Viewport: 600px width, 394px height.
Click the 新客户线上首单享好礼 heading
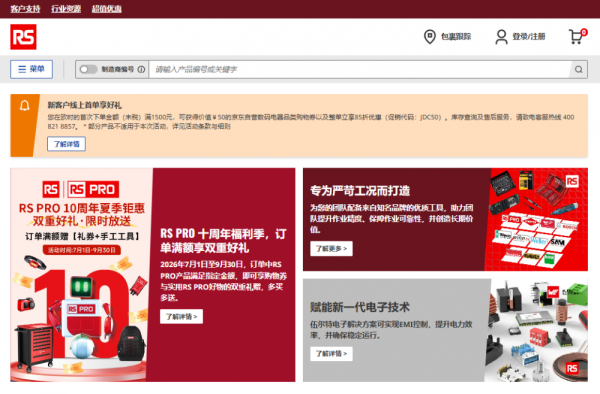85,105
